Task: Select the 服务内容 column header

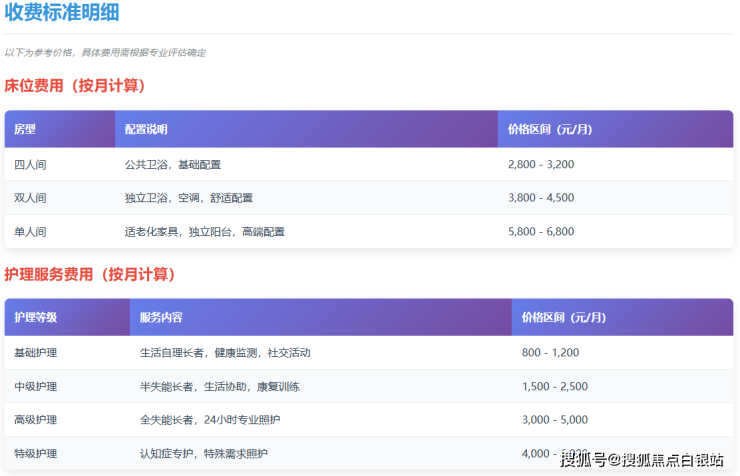Action: coord(161,318)
